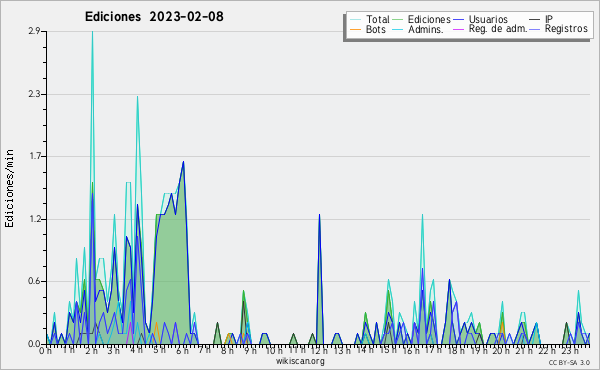Screen dimensions: 600x370
Task: Click the 'Bots' legend label
Action: 375,29
